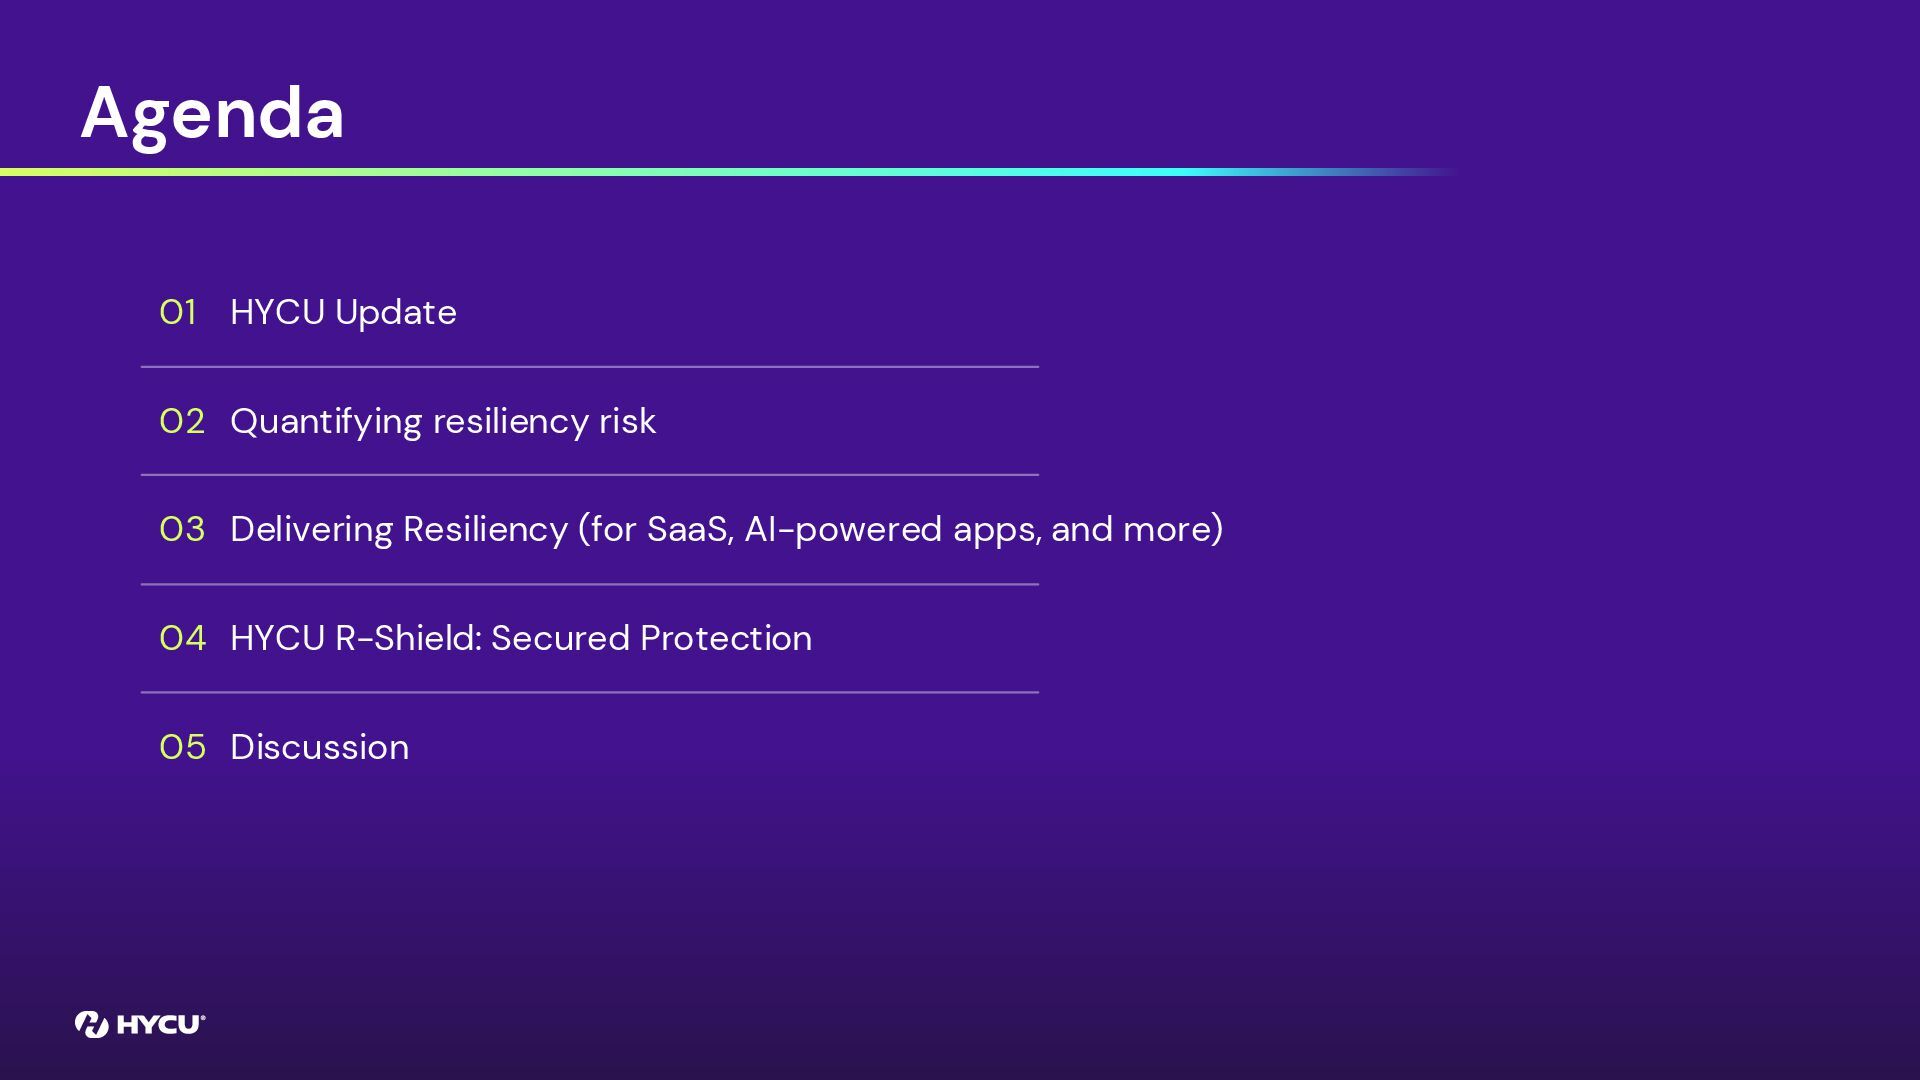Click divider line above Discussion
1920x1080 pixels.
pyautogui.click(x=590, y=692)
